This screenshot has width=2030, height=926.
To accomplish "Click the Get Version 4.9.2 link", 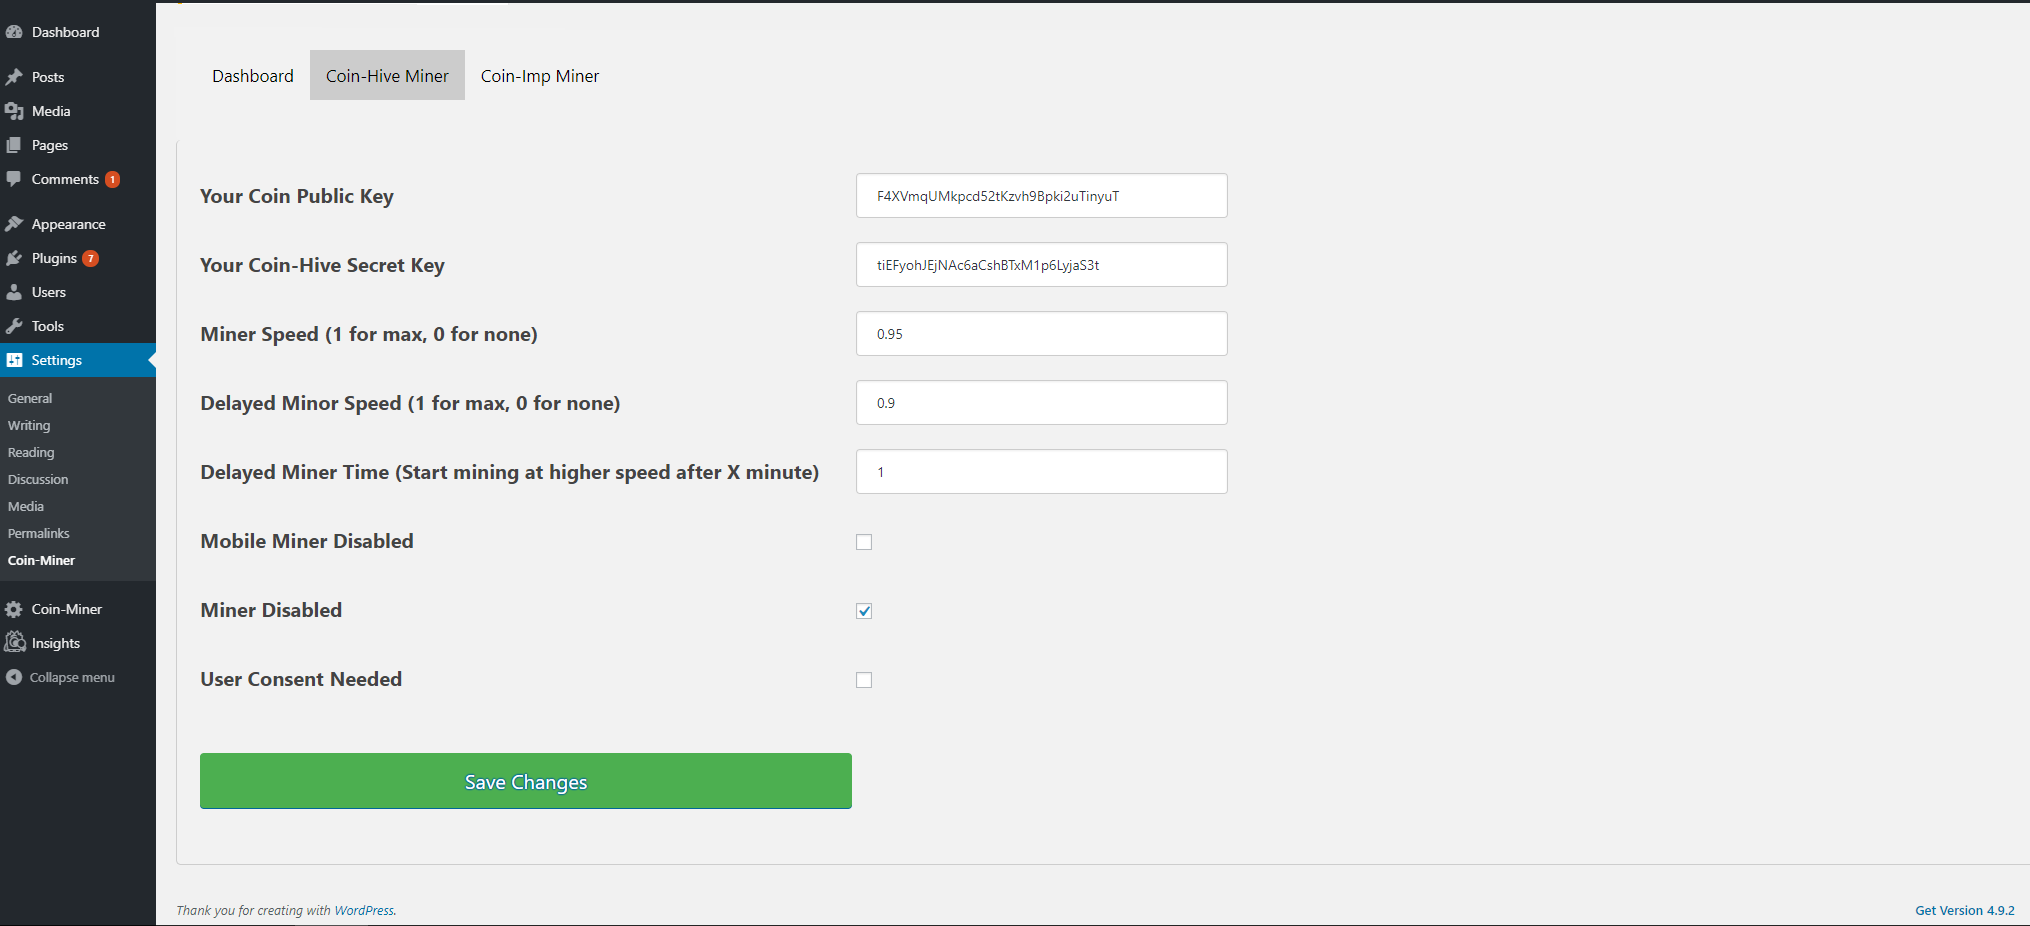I will 1964,910.
